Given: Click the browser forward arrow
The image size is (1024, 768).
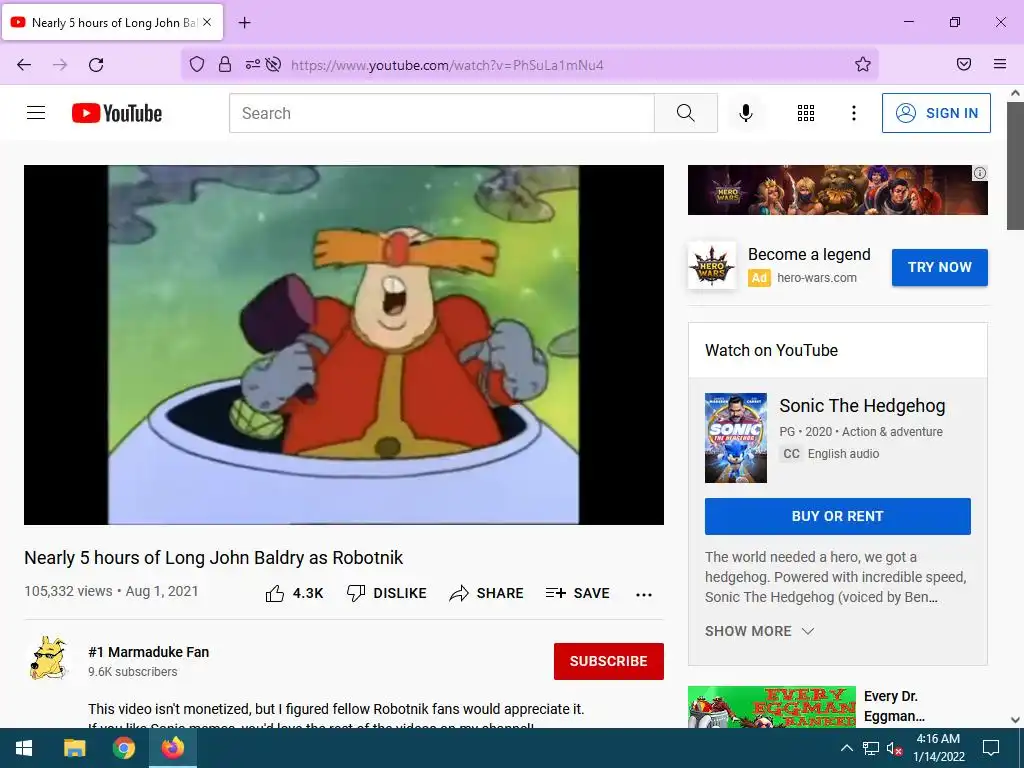Looking at the screenshot, I should [x=60, y=65].
